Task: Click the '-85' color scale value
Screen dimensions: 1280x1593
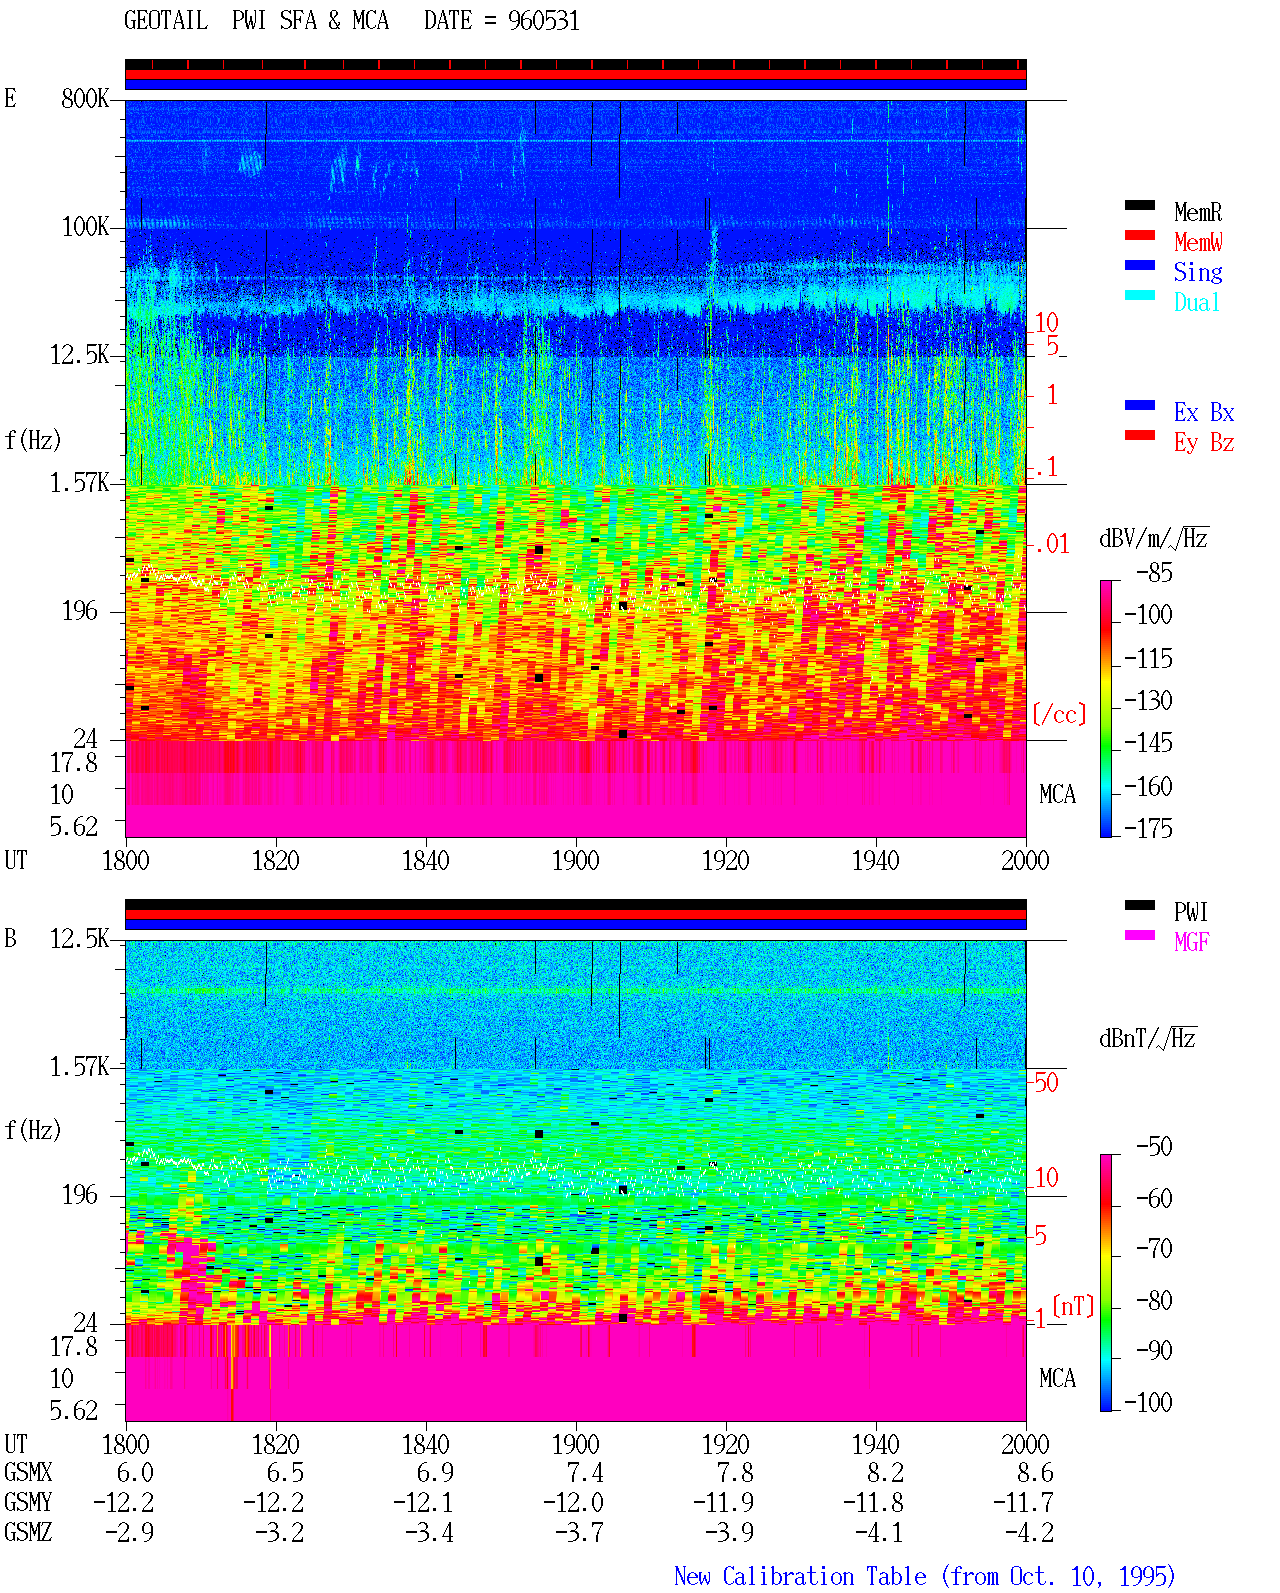Action: point(1155,573)
